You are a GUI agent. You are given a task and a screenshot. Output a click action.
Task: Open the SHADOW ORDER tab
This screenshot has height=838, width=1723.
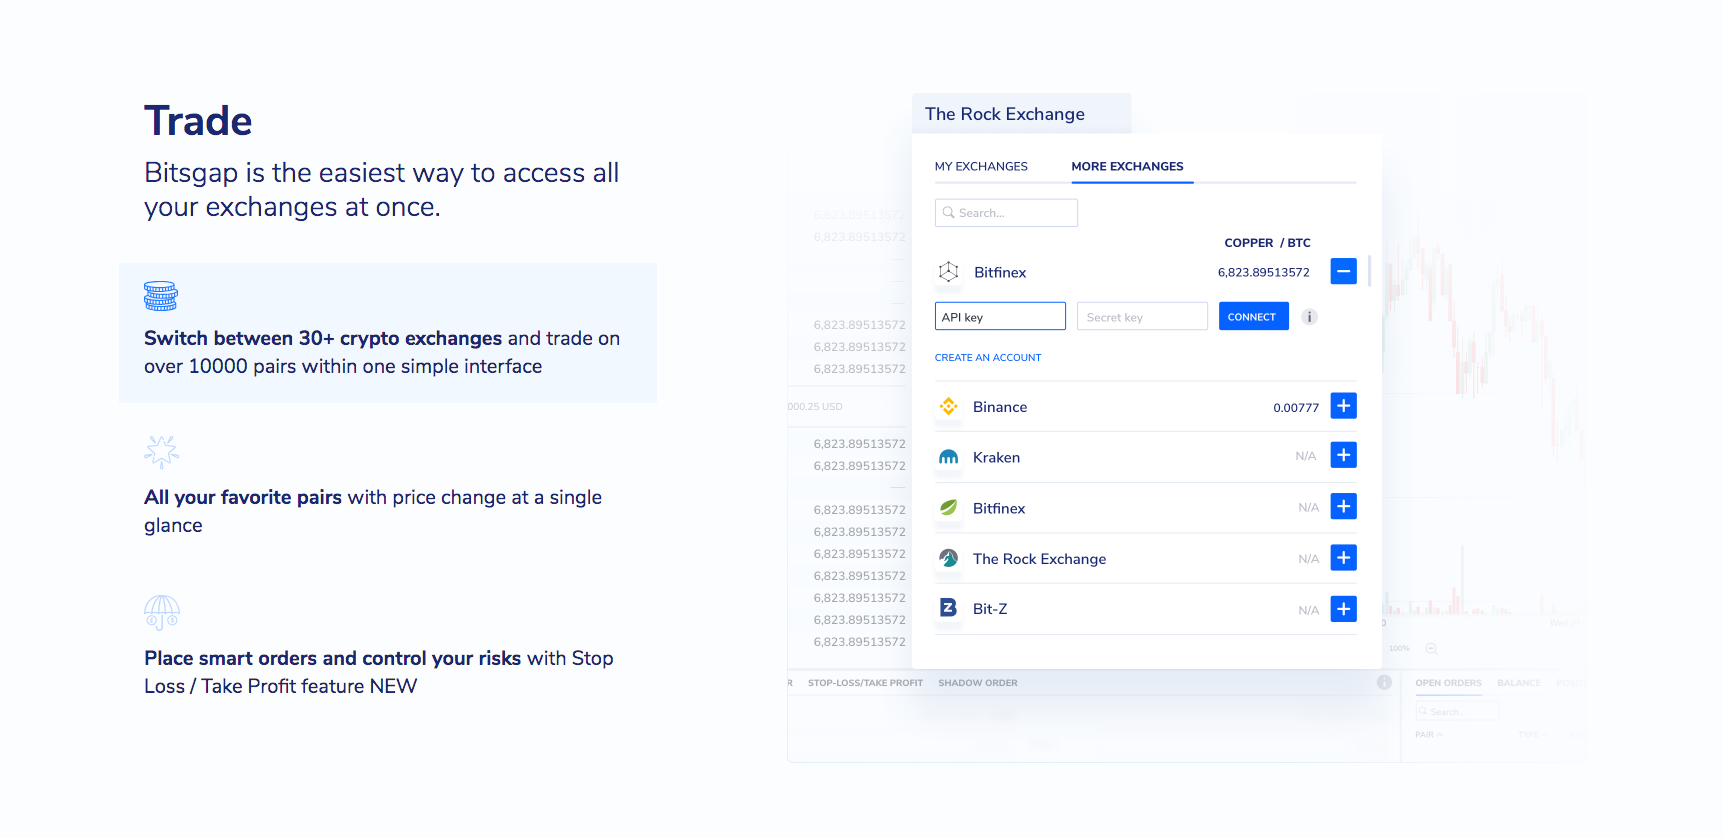click(977, 683)
